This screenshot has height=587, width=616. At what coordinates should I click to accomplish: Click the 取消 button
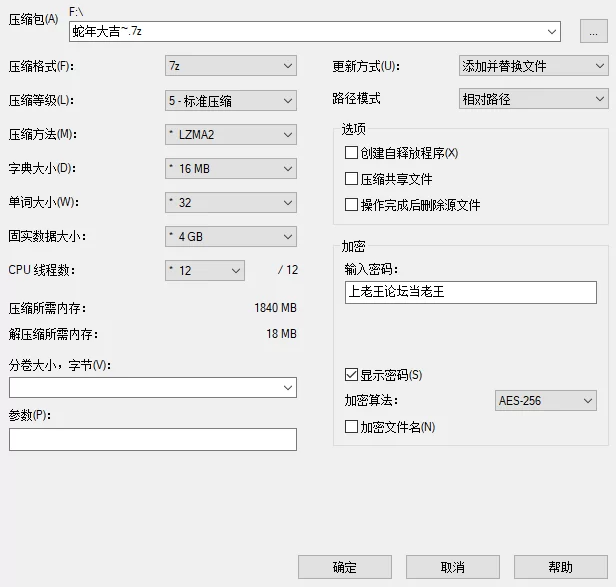coord(453,567)
